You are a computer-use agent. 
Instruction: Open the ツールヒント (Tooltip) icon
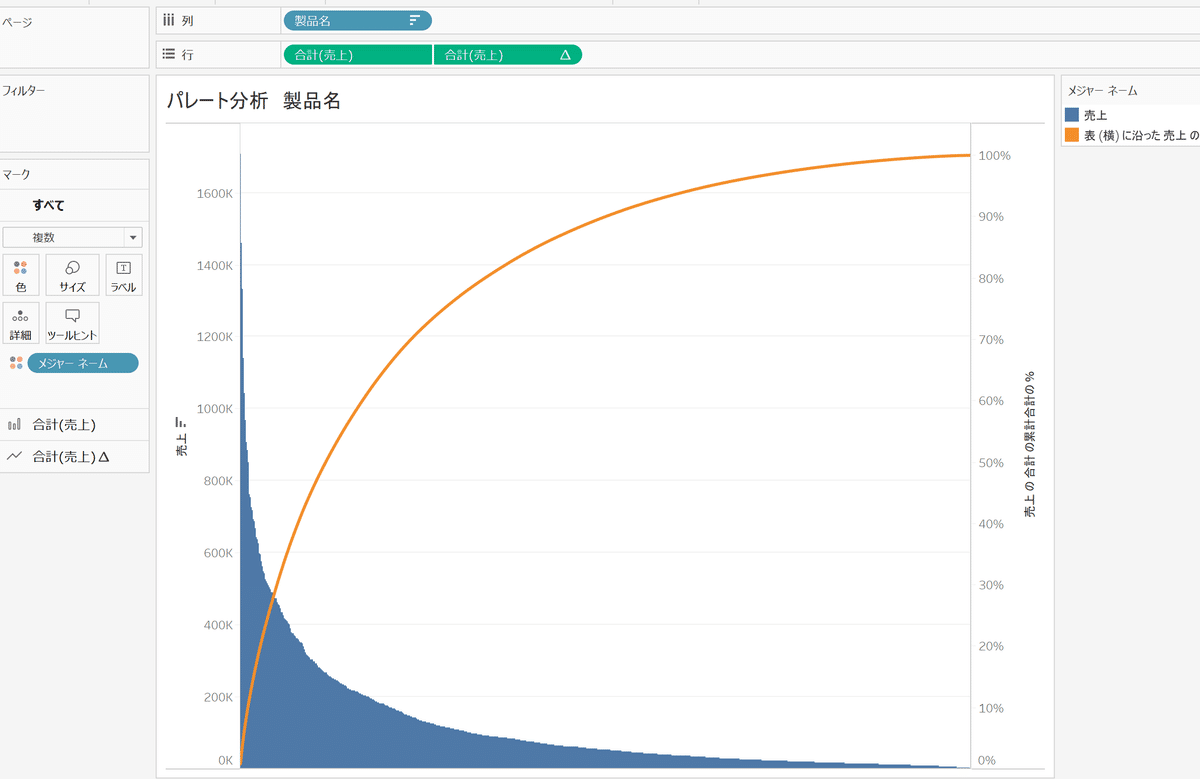72,323
